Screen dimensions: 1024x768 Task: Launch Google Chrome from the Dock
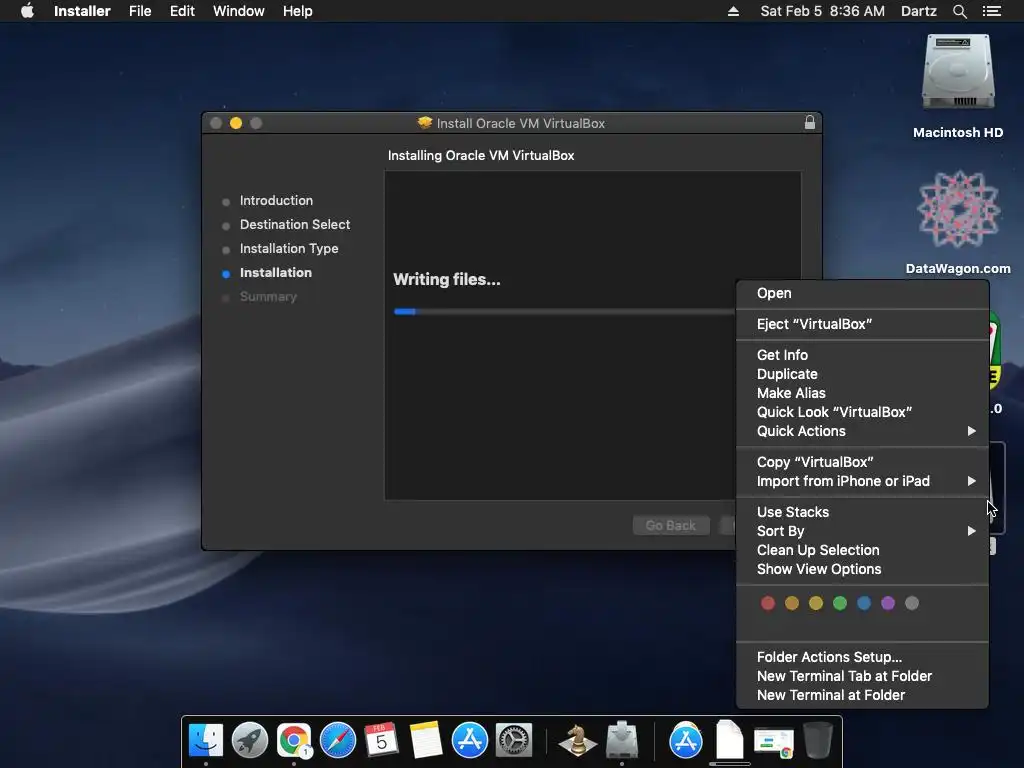coord(294,741)
